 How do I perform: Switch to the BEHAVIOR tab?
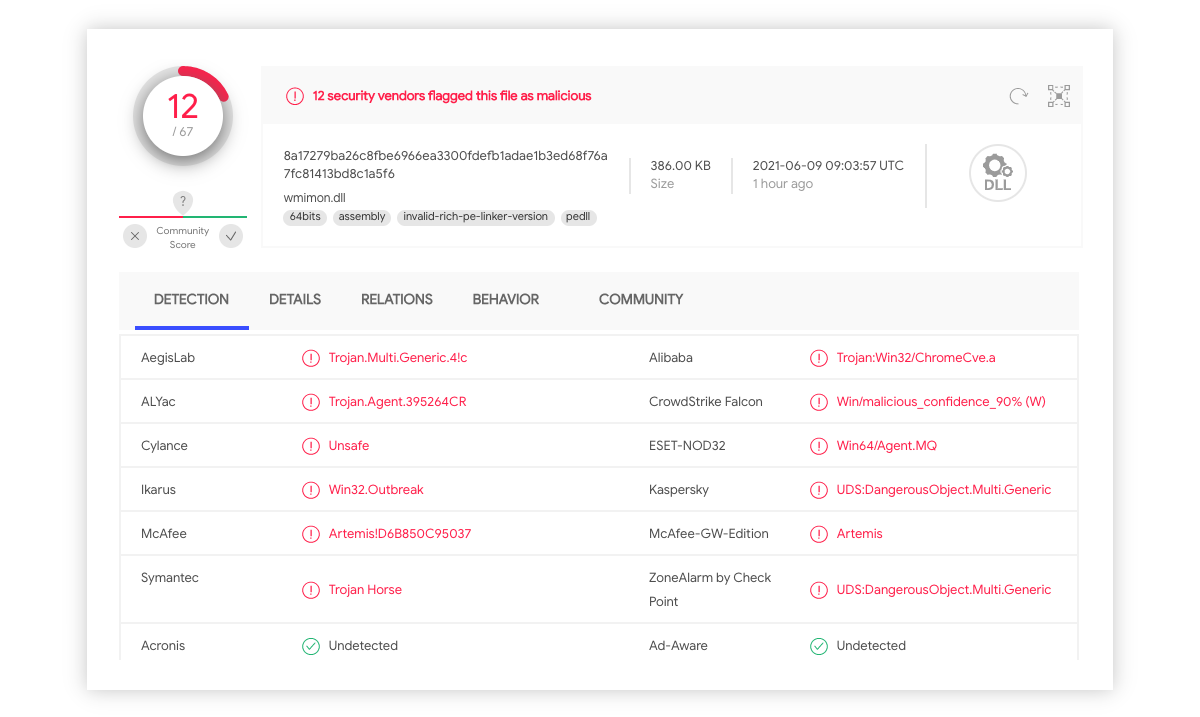click(x=506, y=299)
